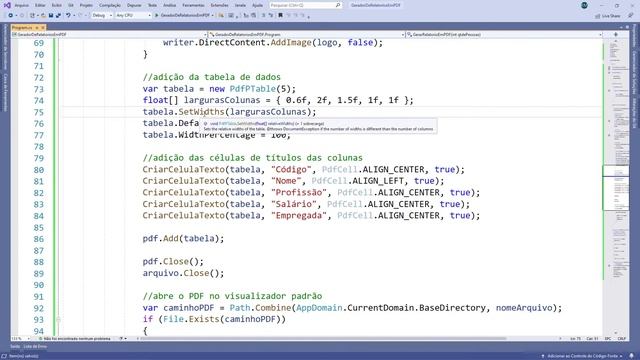Screen dimensions: 640x360
Task: Expand the undo history dropdown arrow
Action: click(x=74, y=16)
